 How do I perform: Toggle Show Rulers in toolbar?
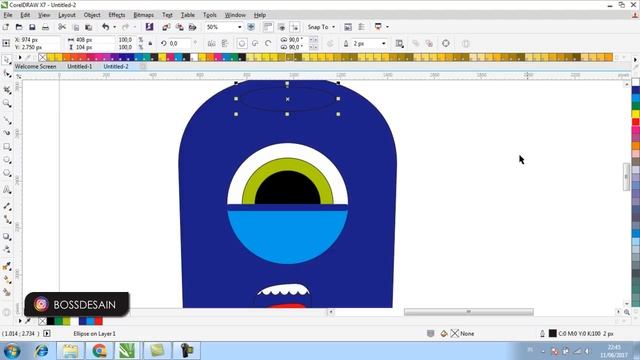coord(268,27)
